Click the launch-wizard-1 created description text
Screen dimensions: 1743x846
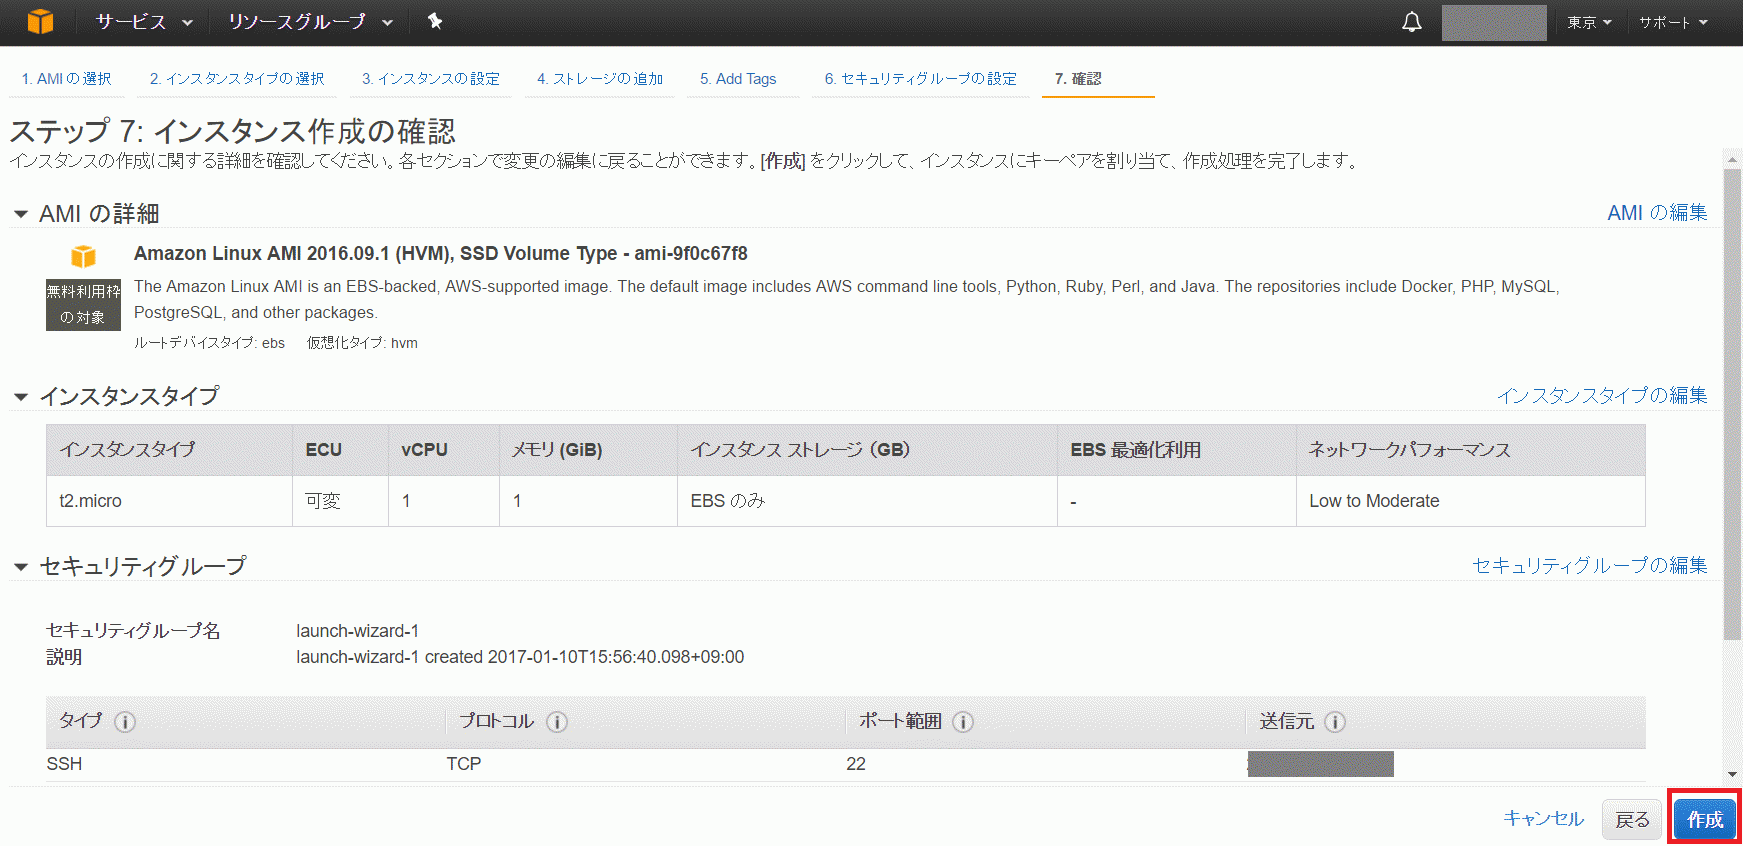[520, 657]
